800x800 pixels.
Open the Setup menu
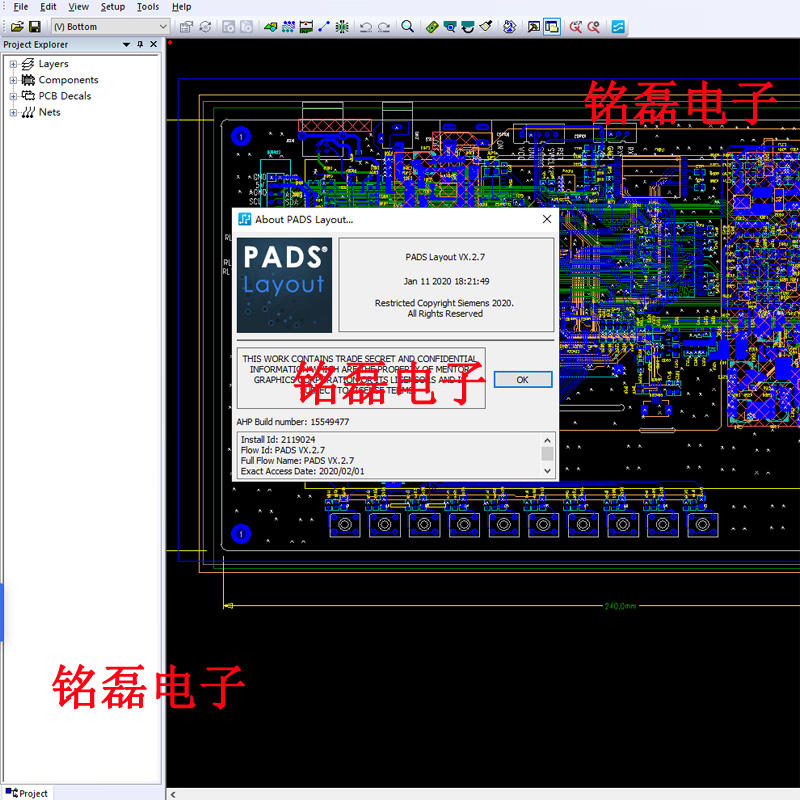(113, 7)
